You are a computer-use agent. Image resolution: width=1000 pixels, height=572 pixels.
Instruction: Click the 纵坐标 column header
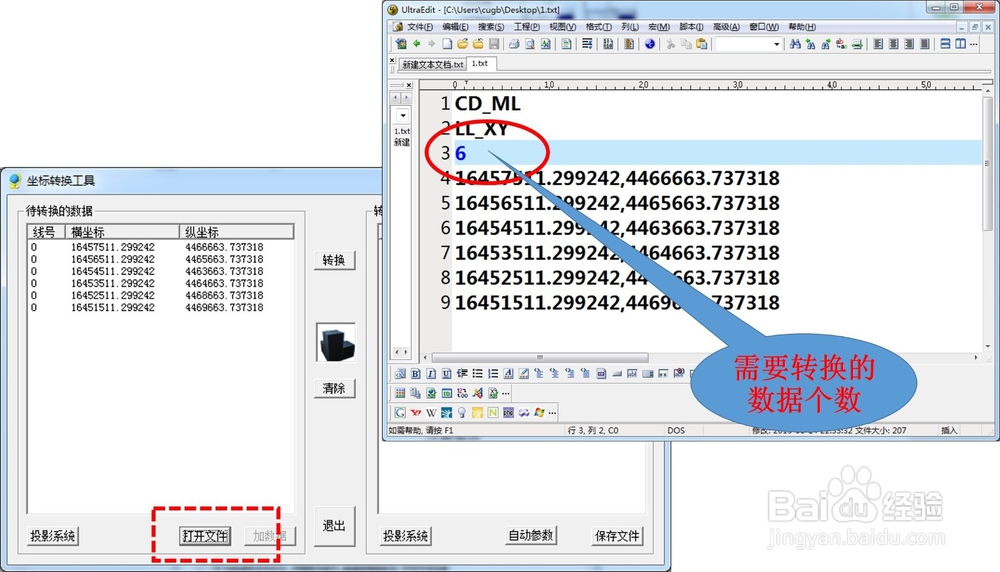click(x=237, y=231)
